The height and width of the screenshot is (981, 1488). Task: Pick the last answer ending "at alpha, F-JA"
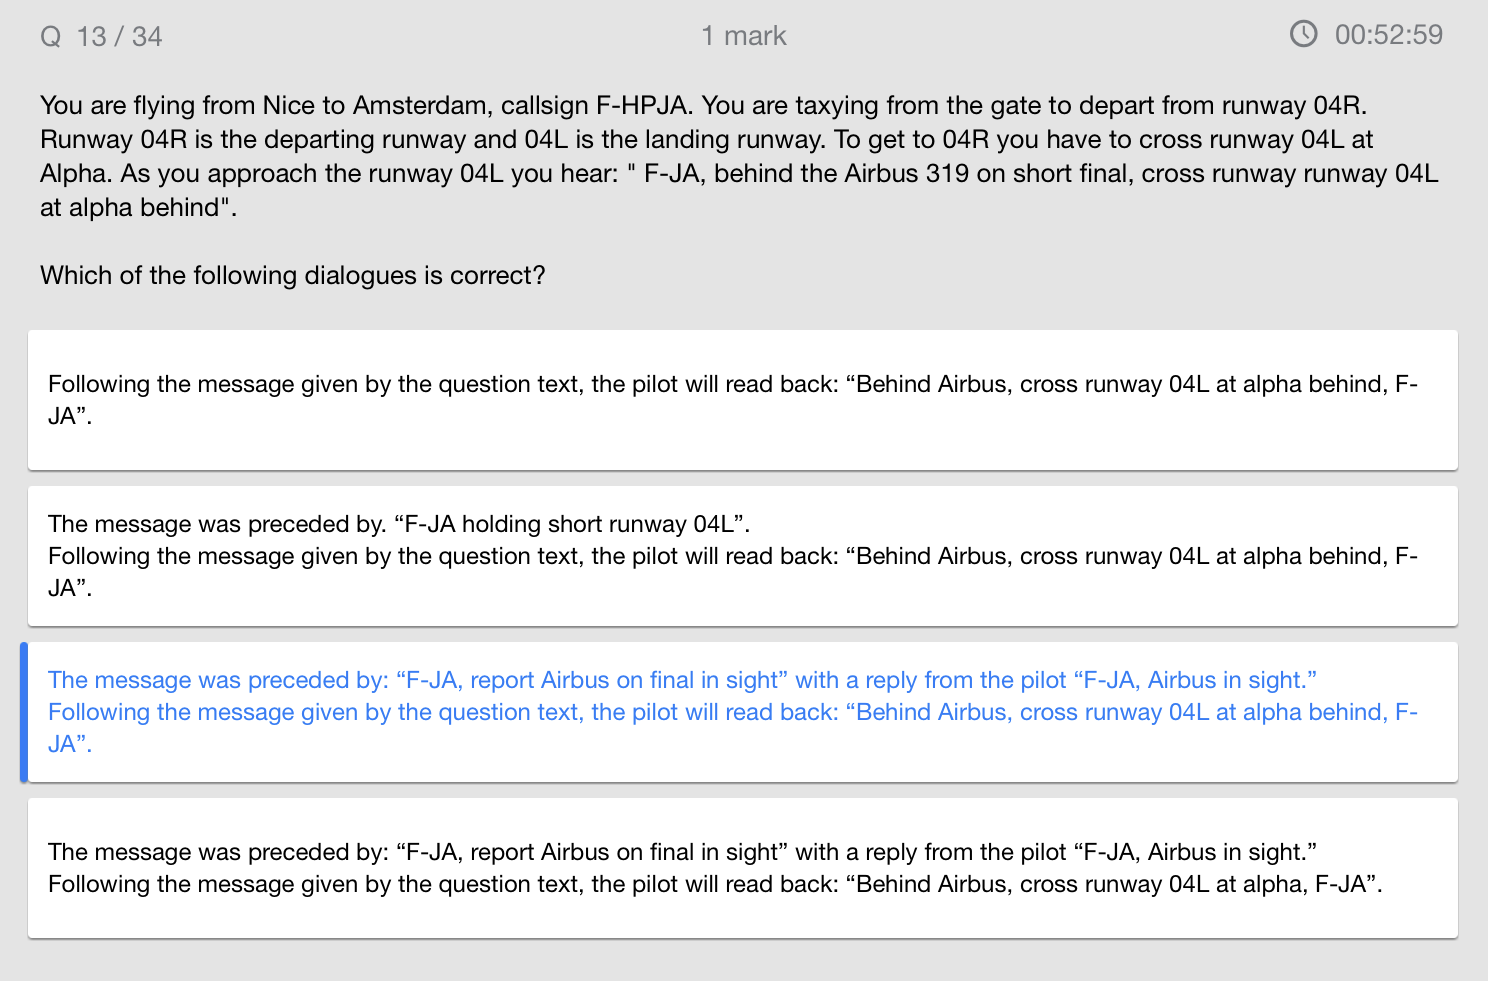click(742, 868)
